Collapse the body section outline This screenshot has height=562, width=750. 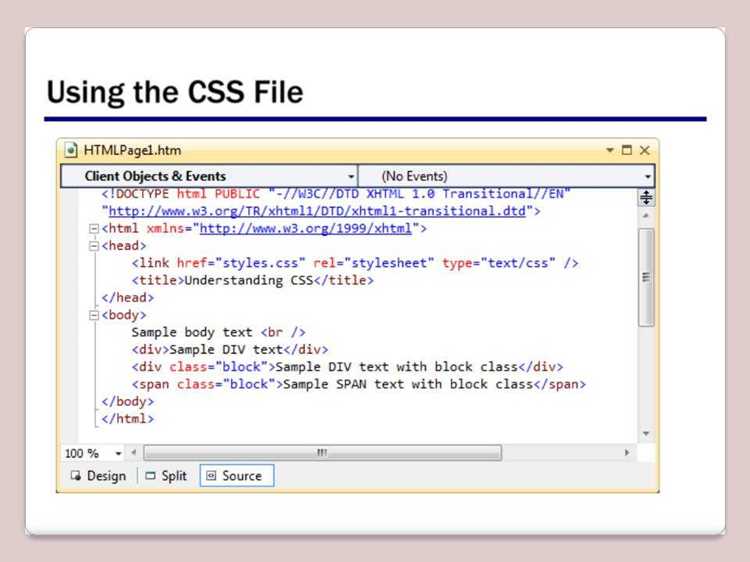pos(94,315)
